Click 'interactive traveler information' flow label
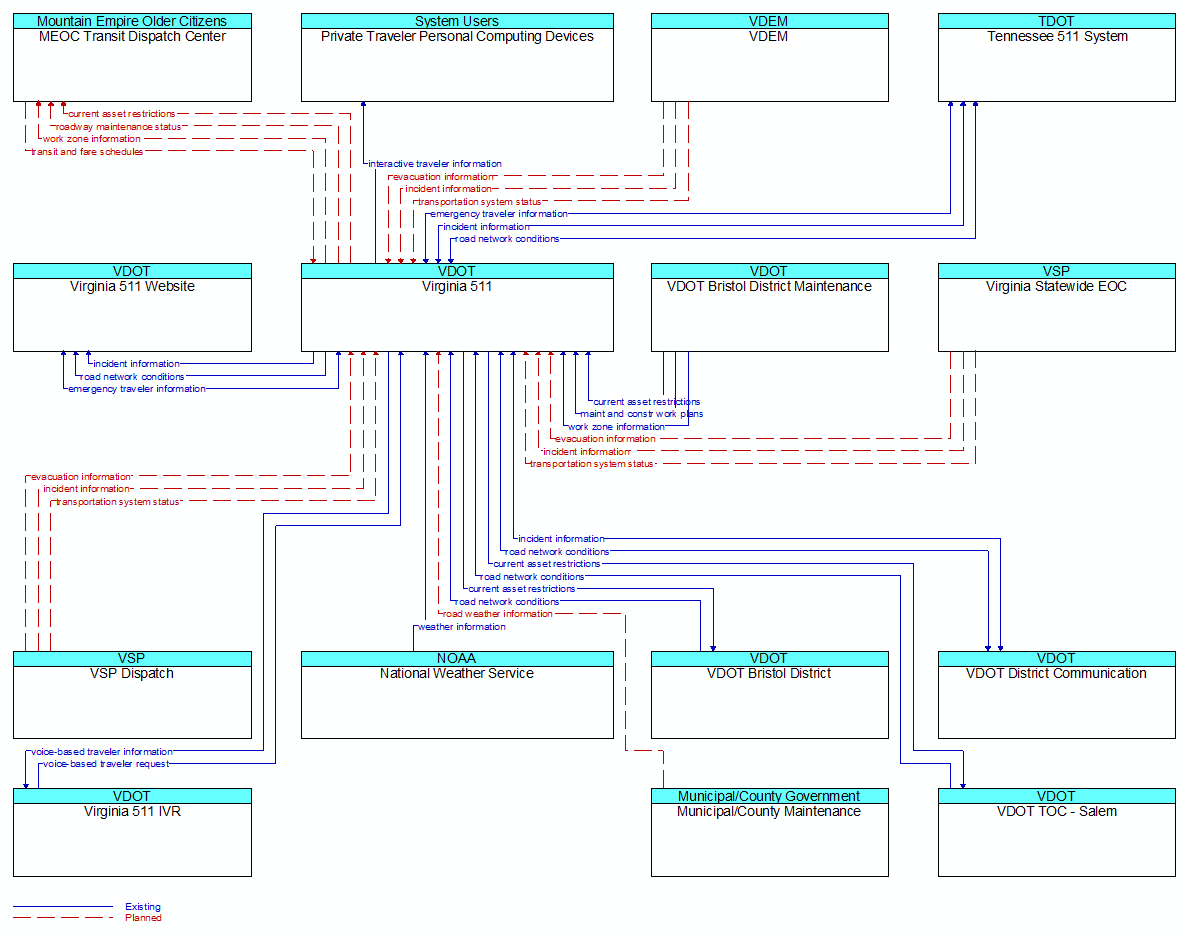The width and height of the screenshot is (1185, 935). click(x=435, y=164)
